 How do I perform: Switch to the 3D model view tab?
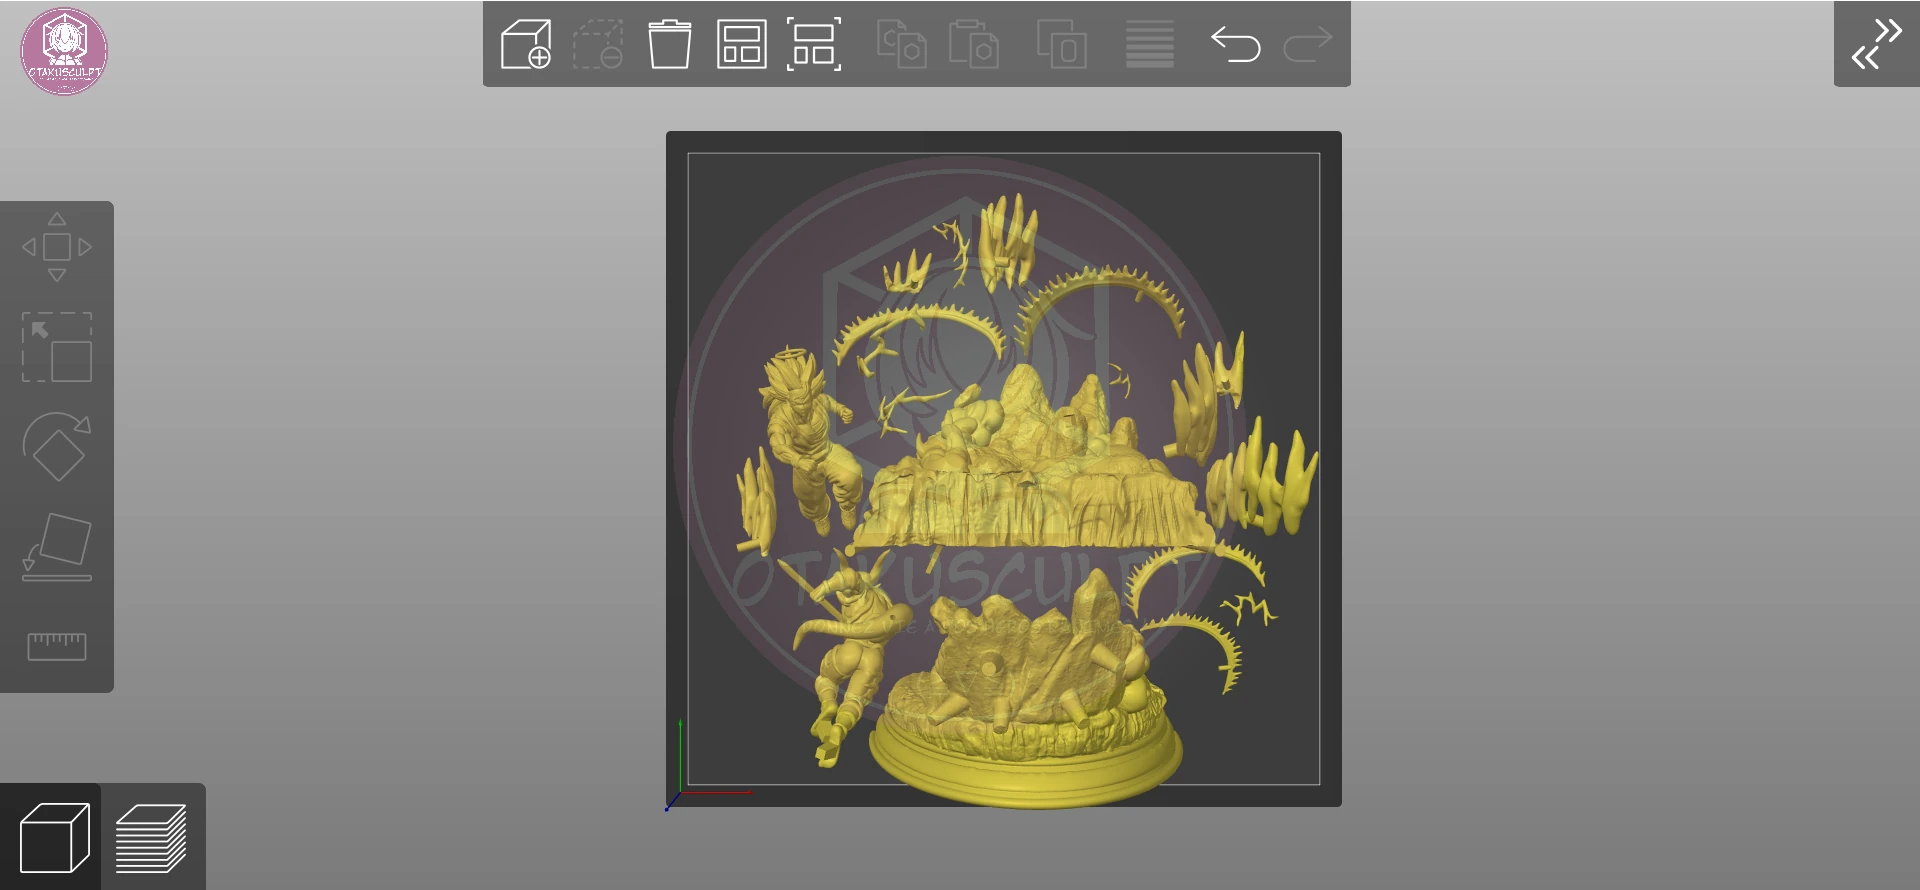click(52, 837)
